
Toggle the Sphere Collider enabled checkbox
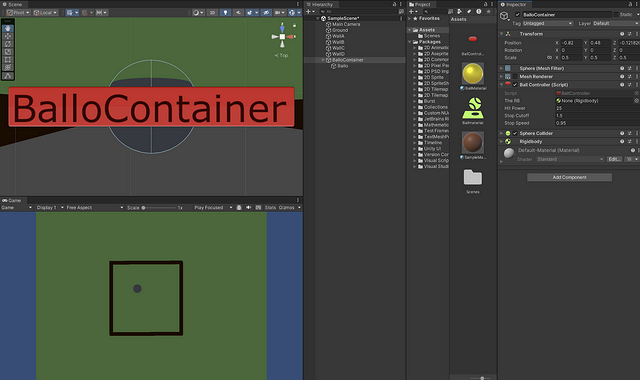click(515, 133)
